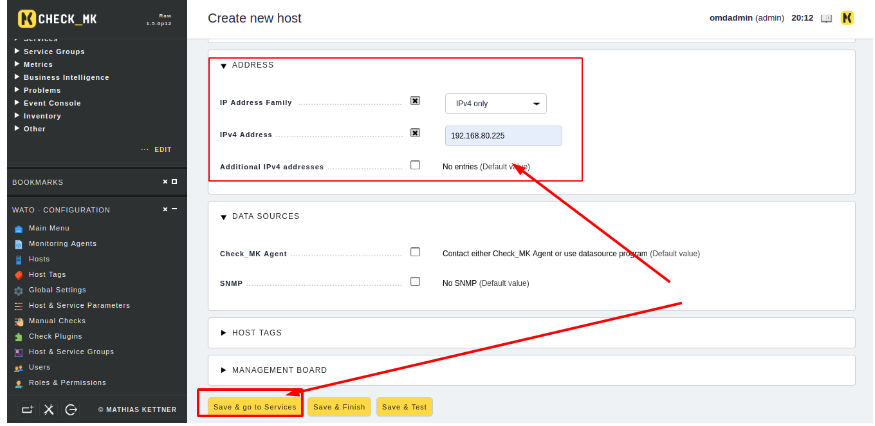This screenshot has width=875, height=426.
Task: Click the Check_MK logo in sidebar
Action: tap(57, 19)
